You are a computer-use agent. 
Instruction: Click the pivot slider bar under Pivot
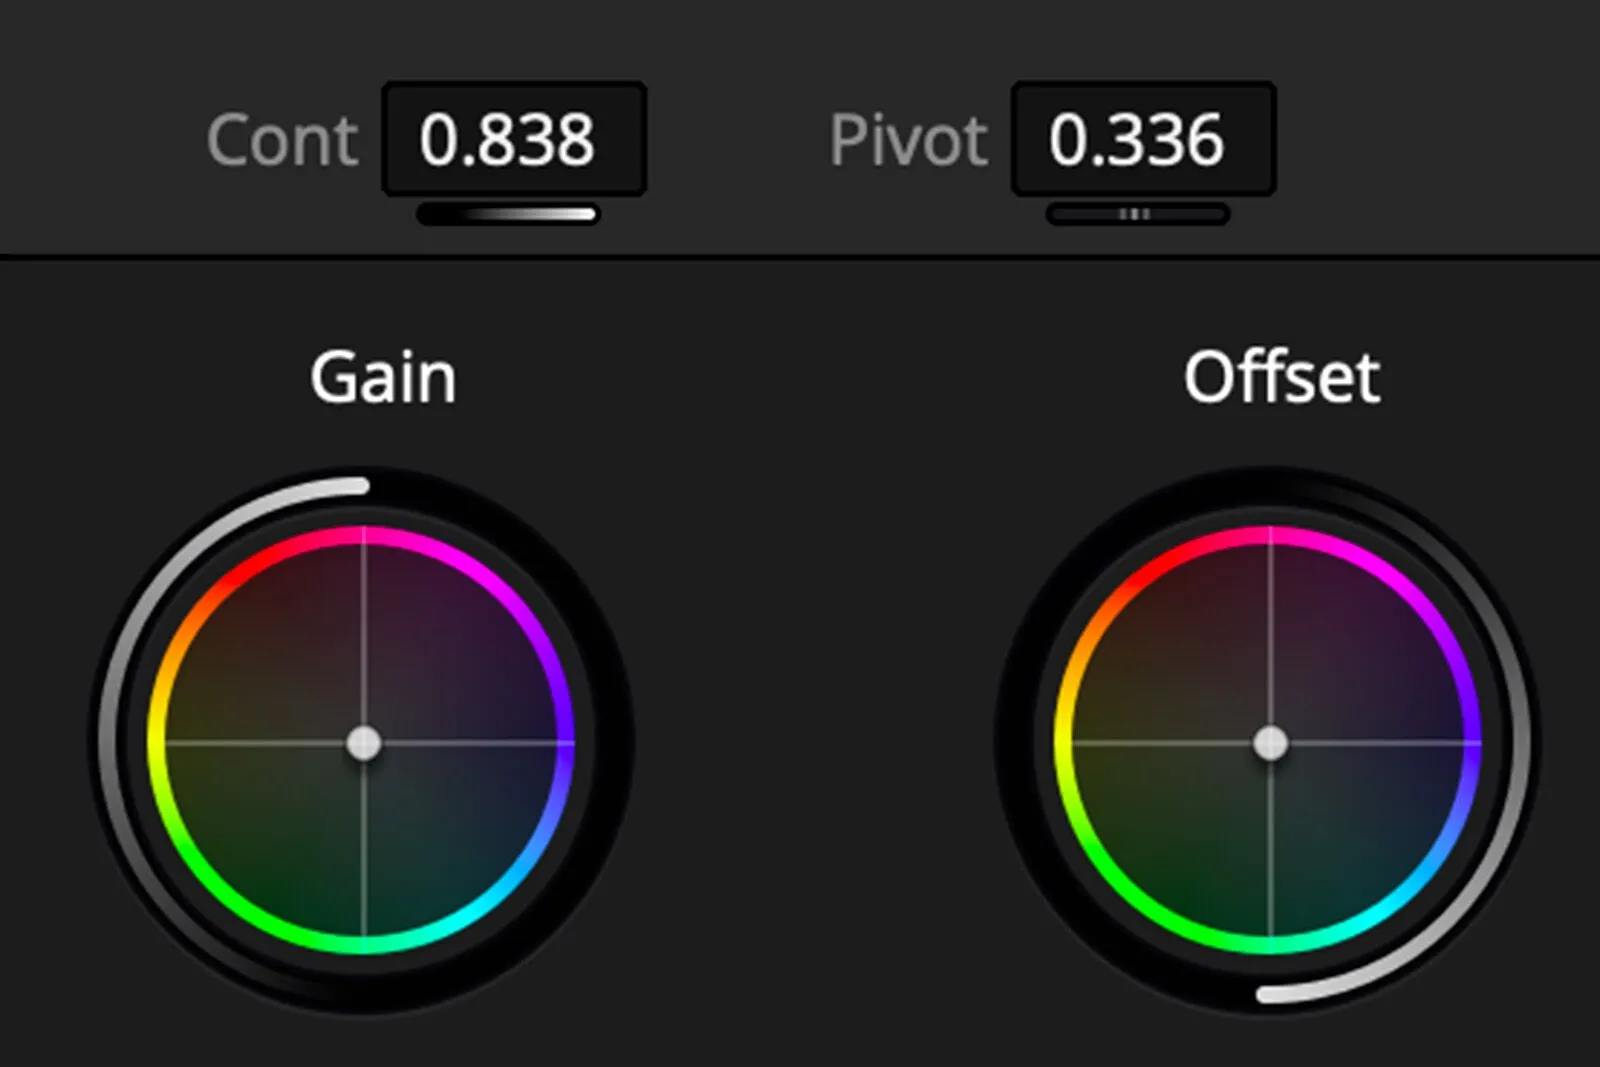(x=1137, y=214)
